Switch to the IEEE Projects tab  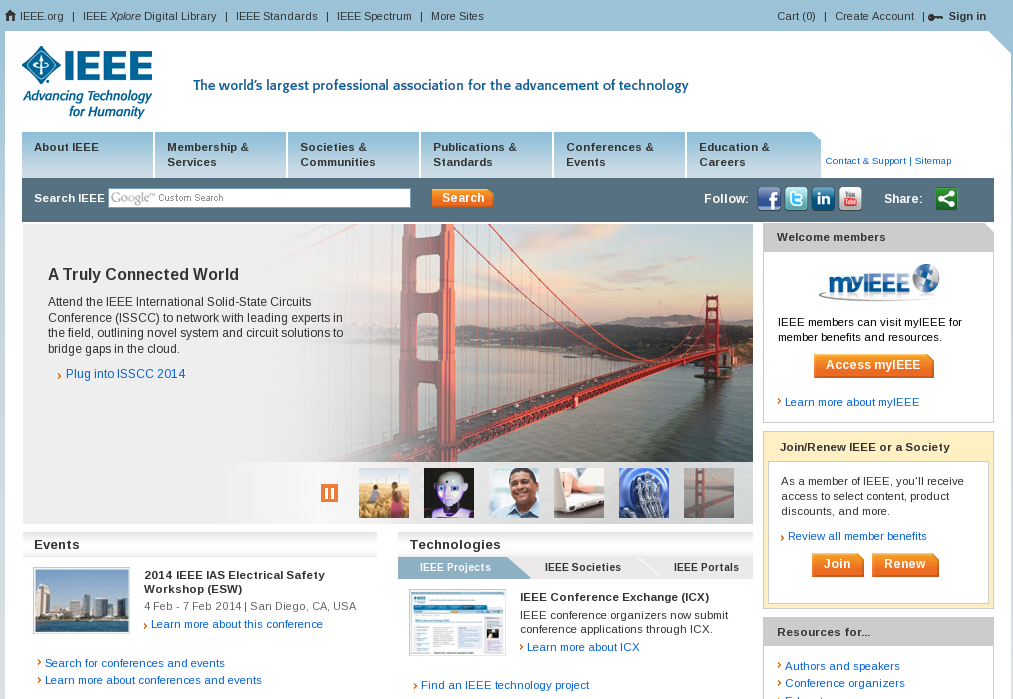(x=455, y=567)
